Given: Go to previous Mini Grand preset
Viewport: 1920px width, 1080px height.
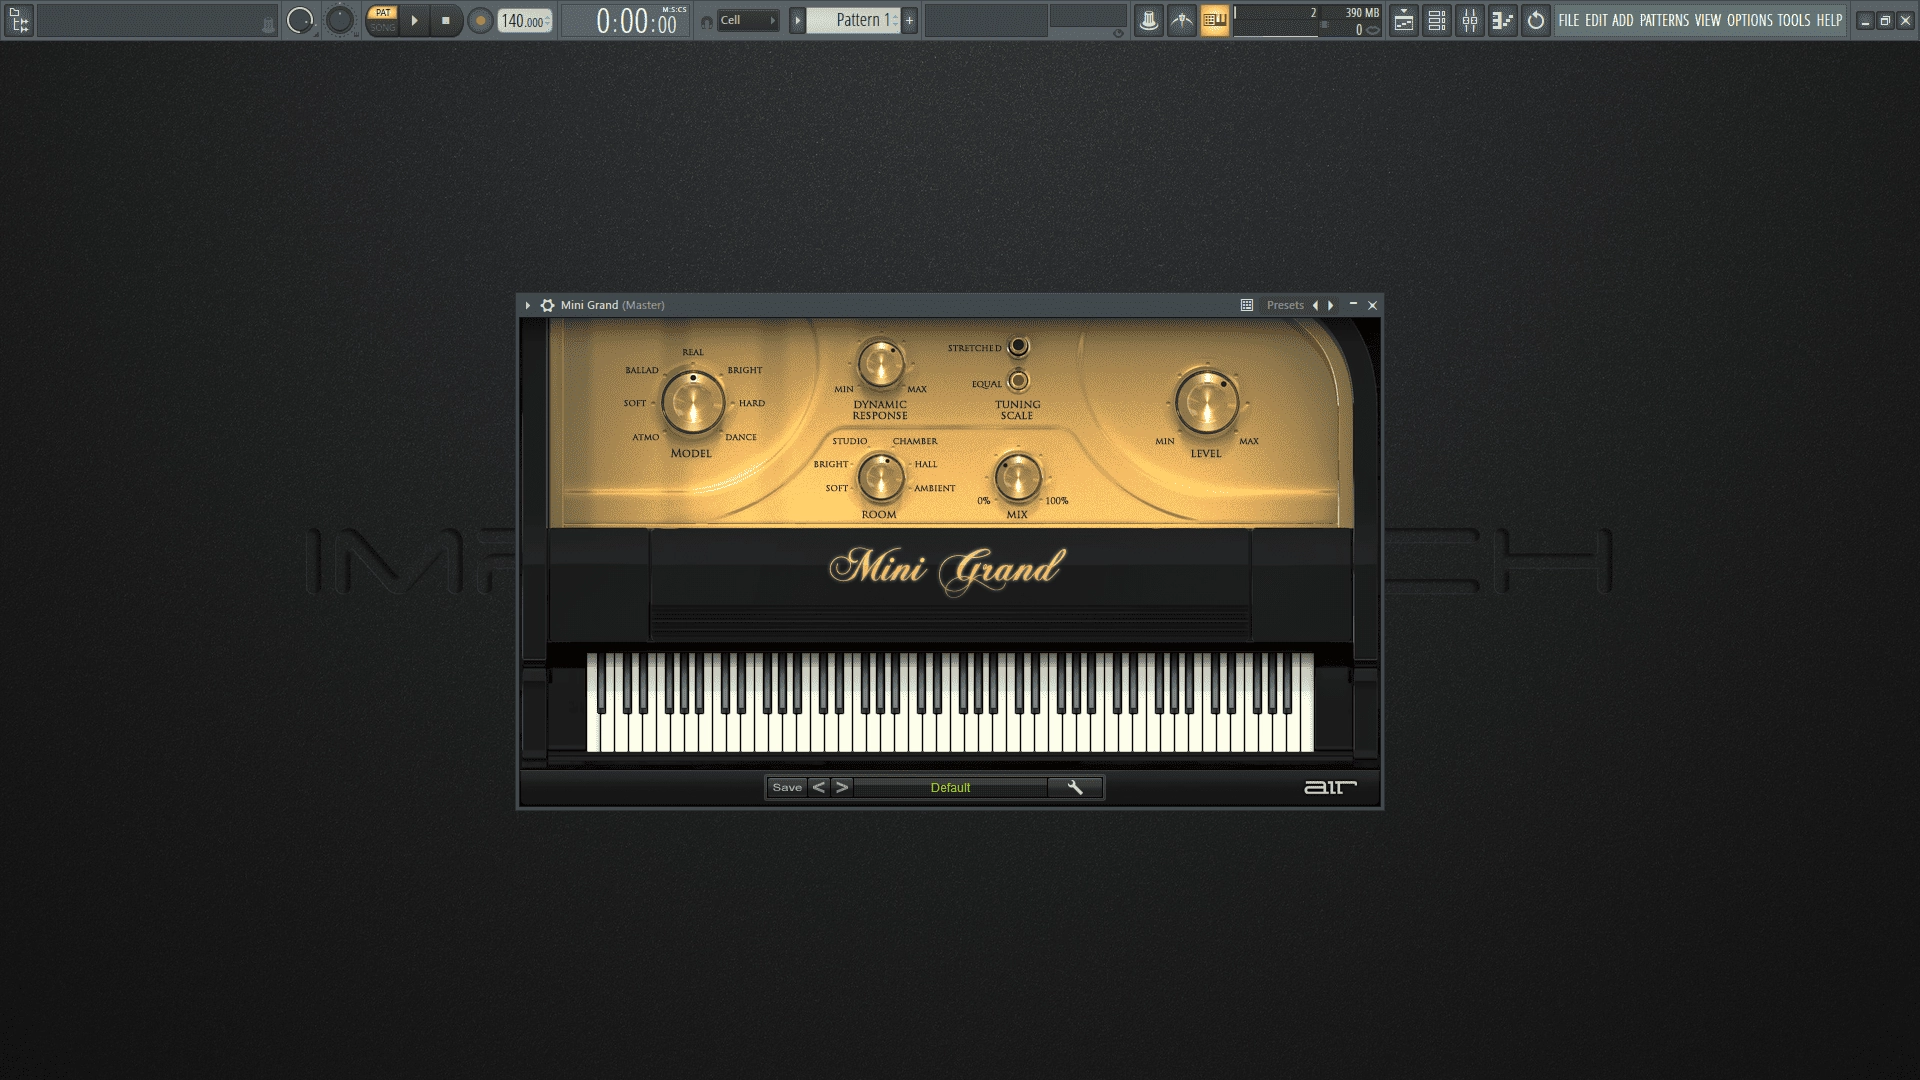Looking at the screenshot, I should point(819,788).
